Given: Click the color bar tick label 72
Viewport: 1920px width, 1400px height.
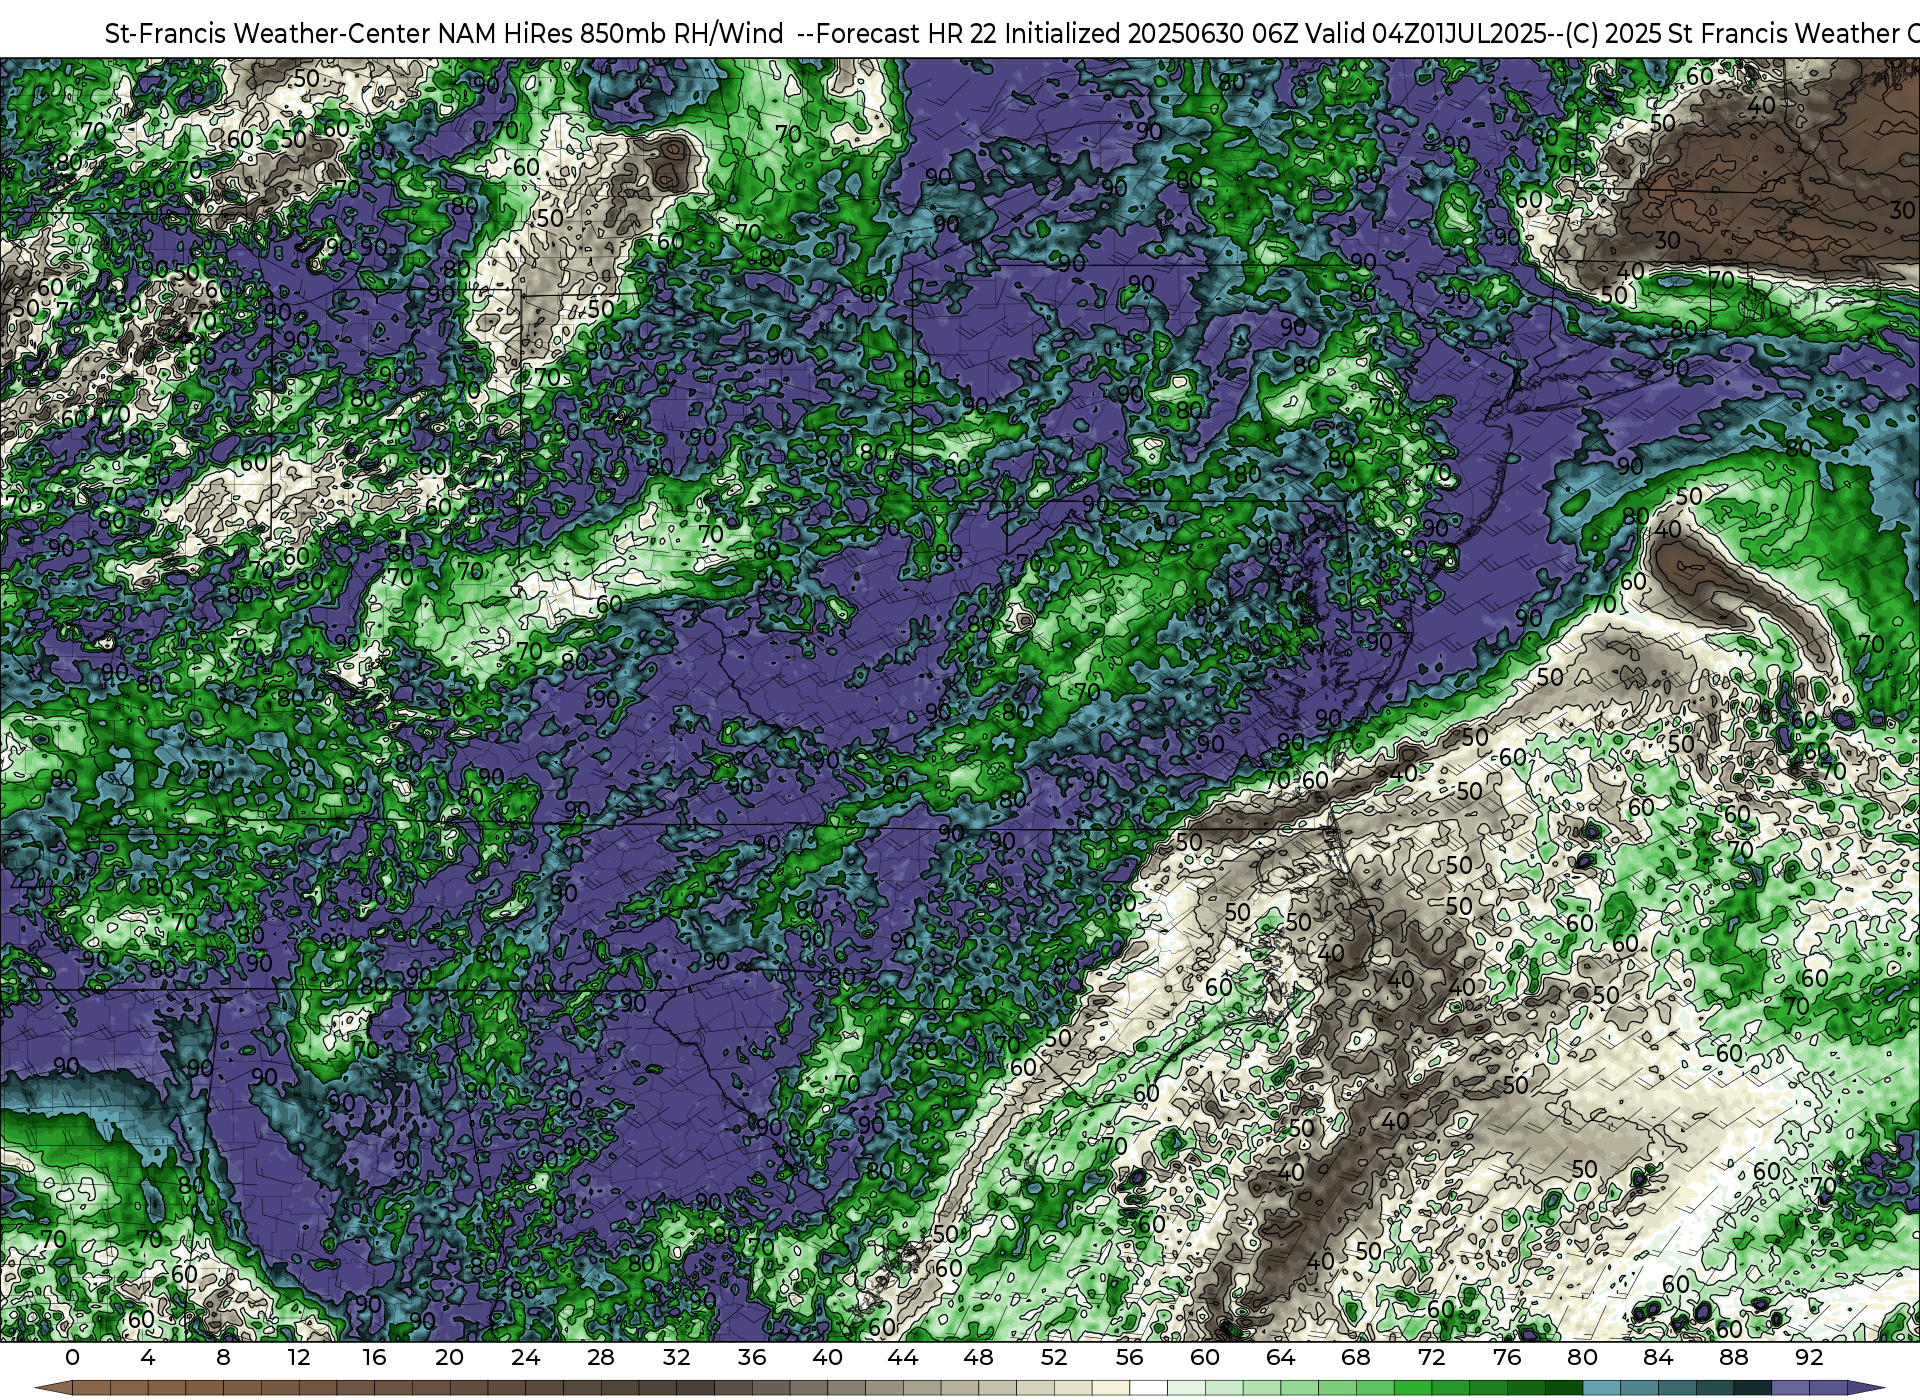Looking at the screenshot, I should point(1432,1358).
